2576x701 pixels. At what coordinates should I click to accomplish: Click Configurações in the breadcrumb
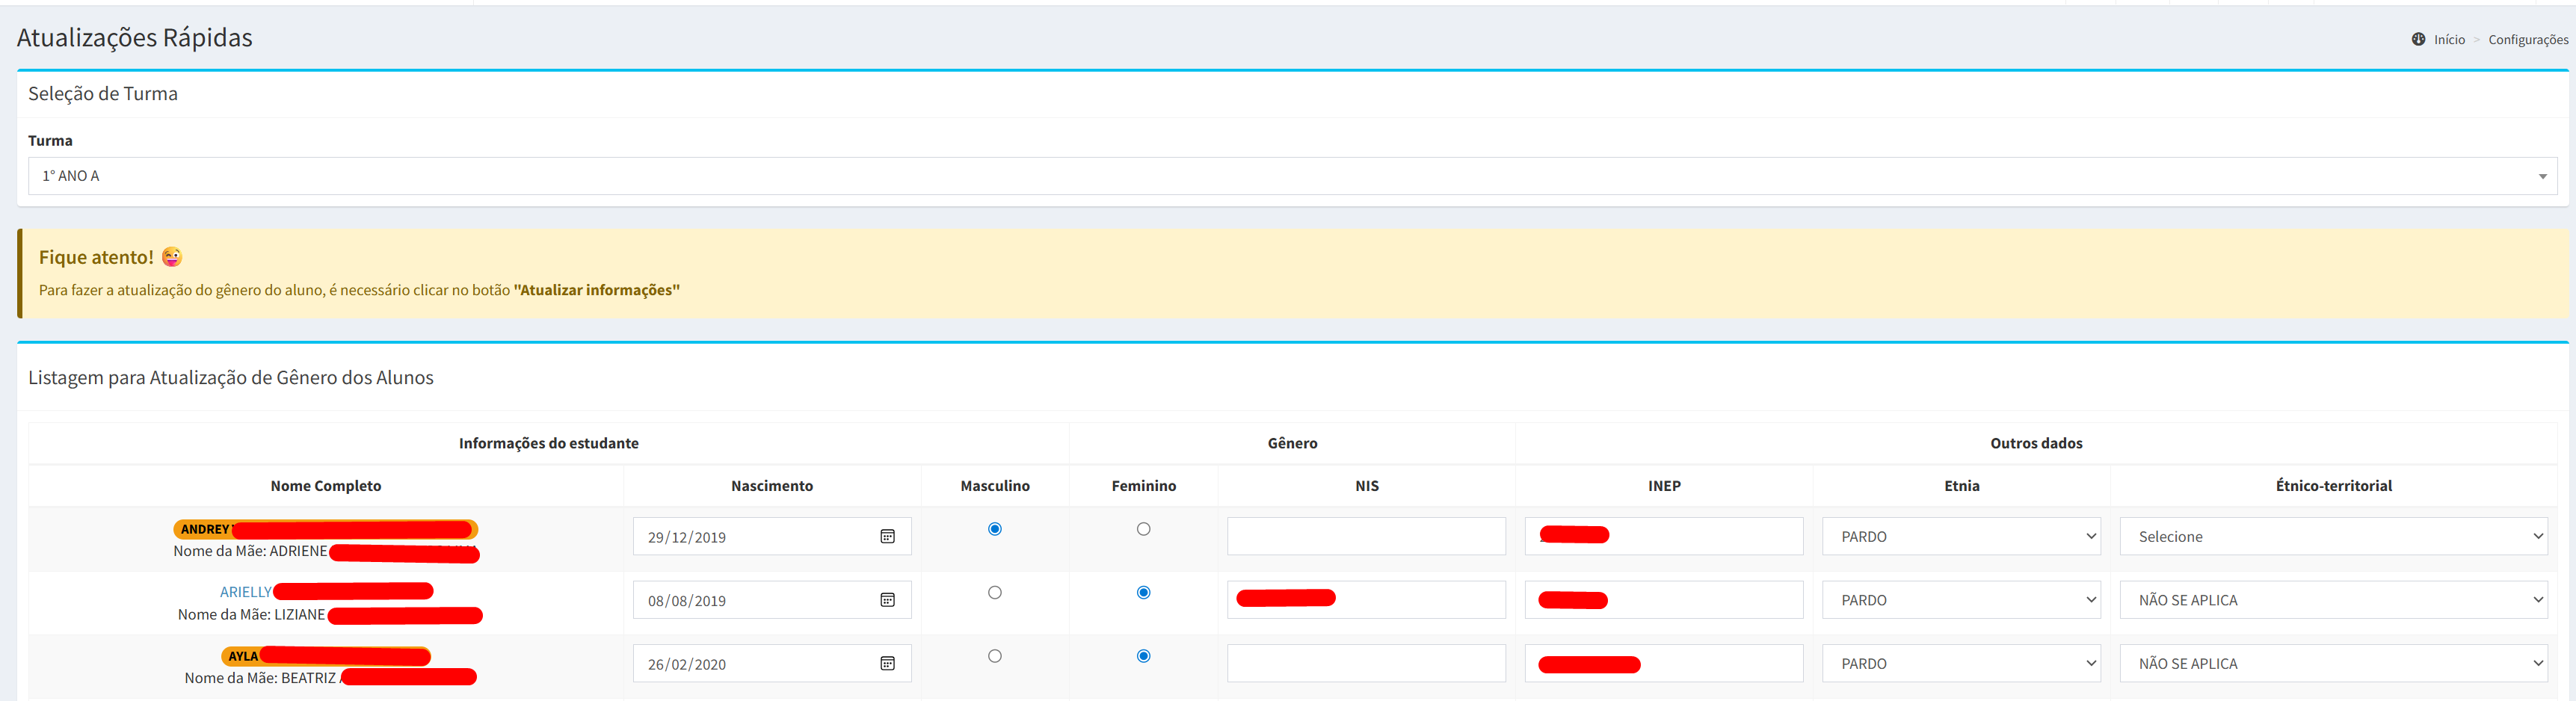coord(2527,40)
